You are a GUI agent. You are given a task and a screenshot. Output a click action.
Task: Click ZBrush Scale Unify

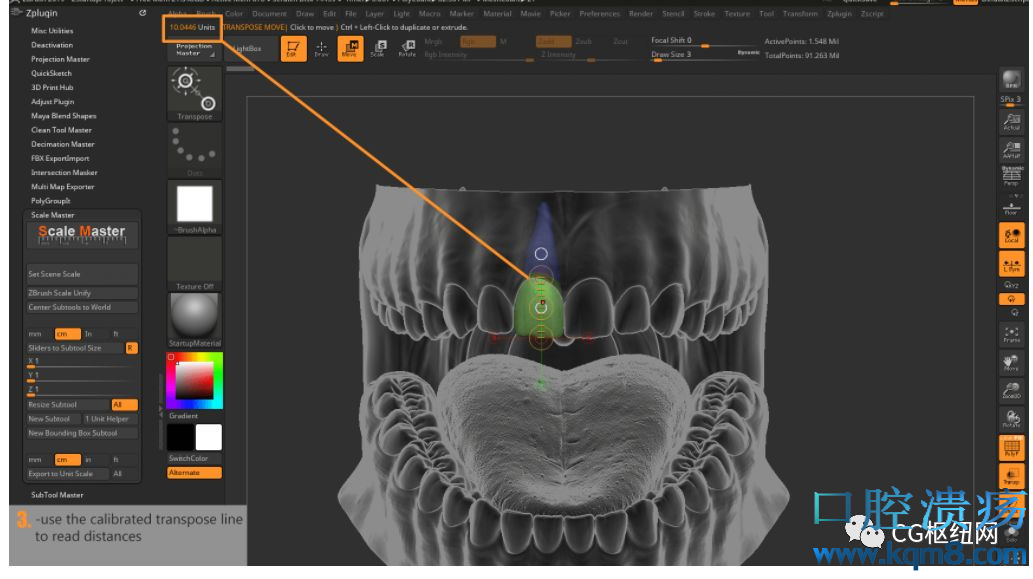click(x=82, y=293)
